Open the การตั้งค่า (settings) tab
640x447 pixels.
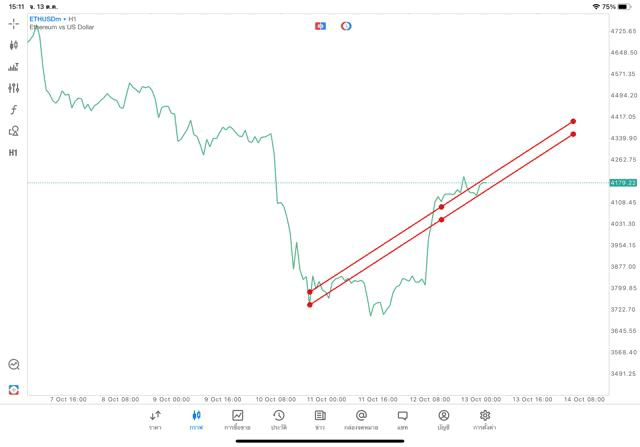tap(485, 420)
